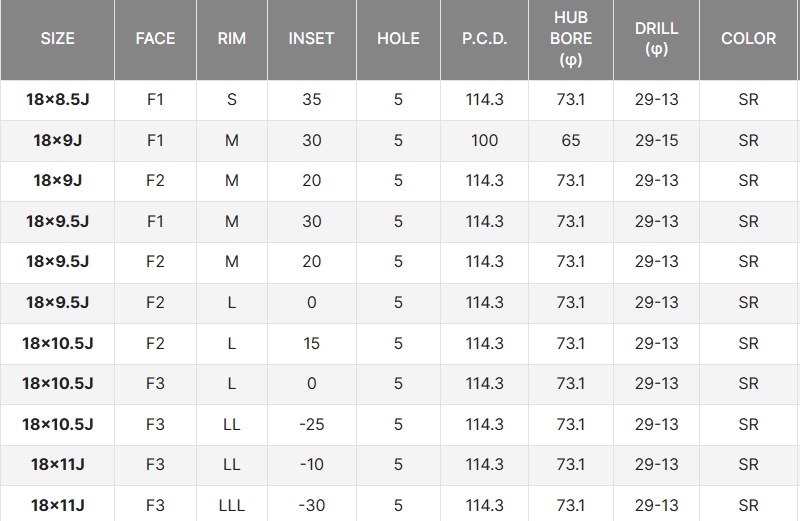Click the rim value S
This screenshot has height=521, width=800.
point(231,100)
